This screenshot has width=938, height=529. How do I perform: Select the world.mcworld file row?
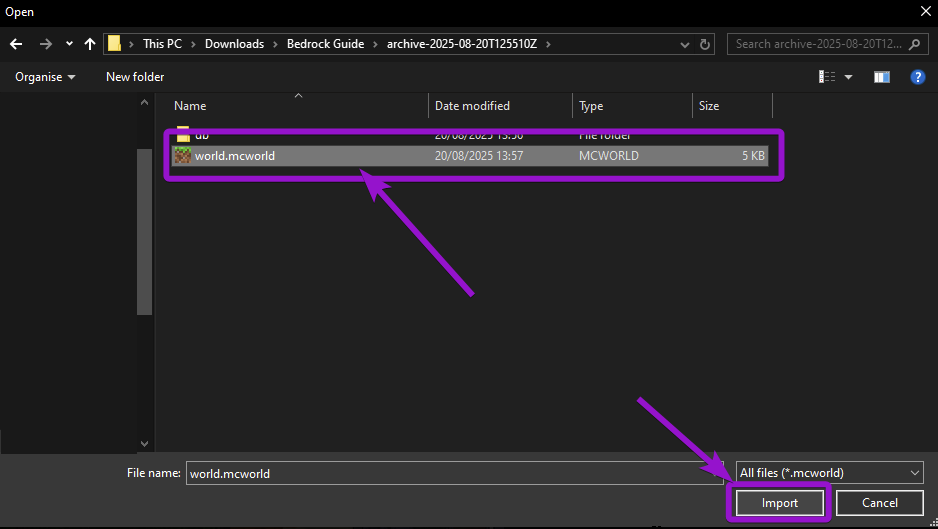coord(470,156)
